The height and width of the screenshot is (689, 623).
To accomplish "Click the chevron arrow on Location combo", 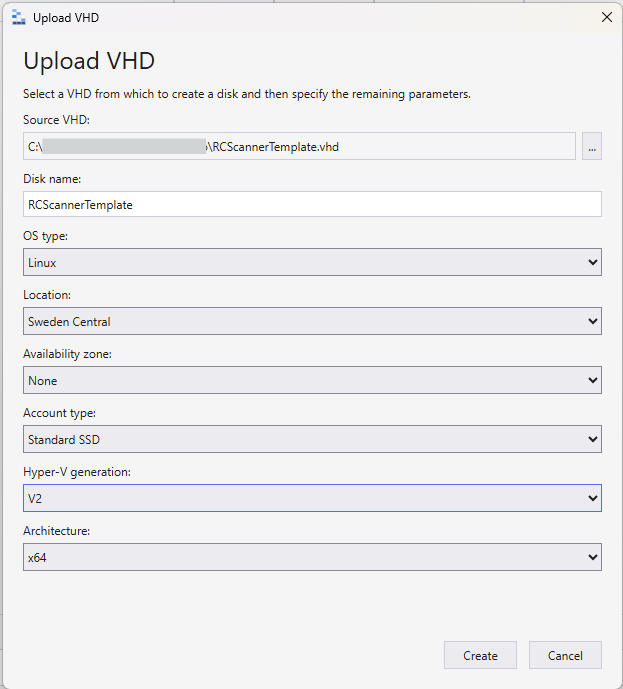I will click(x=593, y=321).
